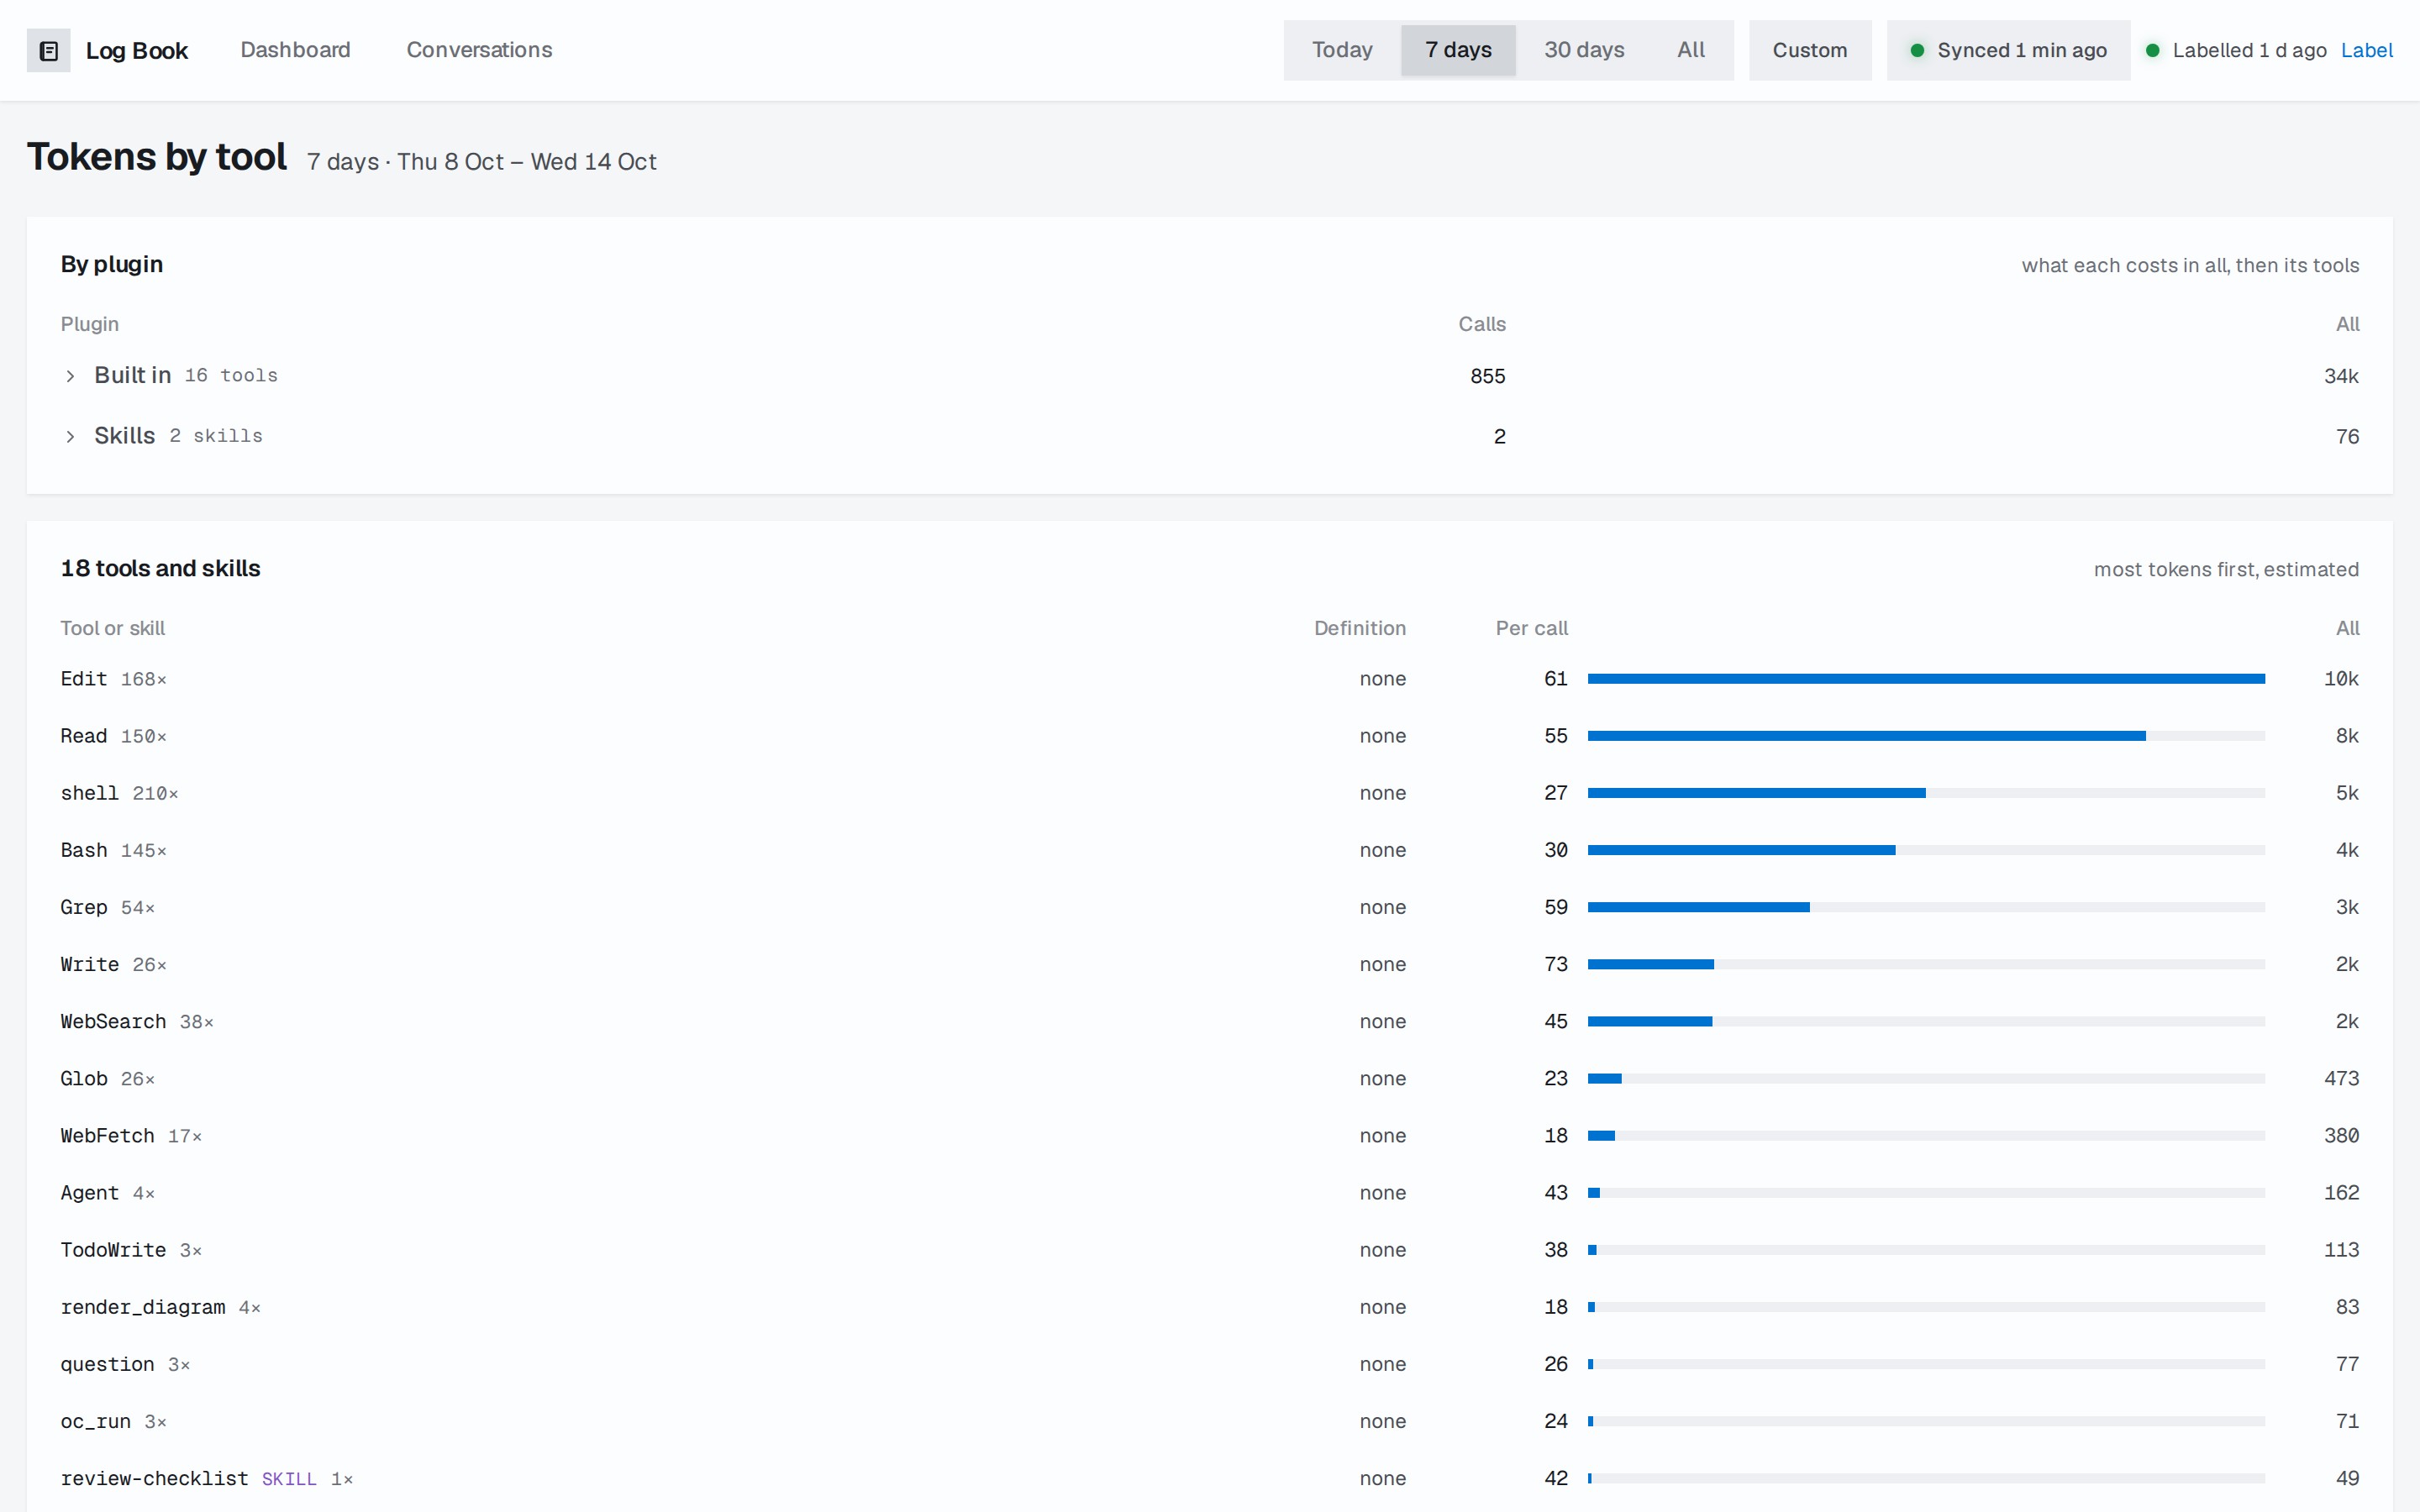
Task: Click the 10k total for Edit
Action: (x=2341, y=679)
